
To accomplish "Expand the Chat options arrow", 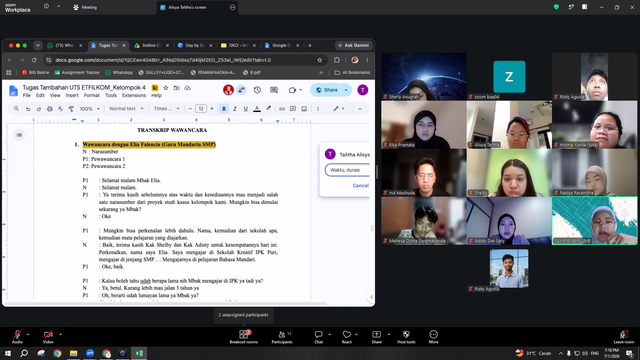I will pos(329,334).
